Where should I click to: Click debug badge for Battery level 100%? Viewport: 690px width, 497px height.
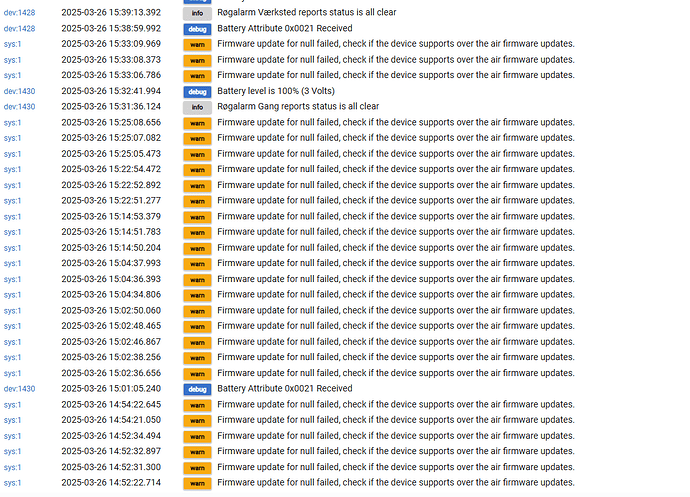pyautogui.click(x=197, y=92)
